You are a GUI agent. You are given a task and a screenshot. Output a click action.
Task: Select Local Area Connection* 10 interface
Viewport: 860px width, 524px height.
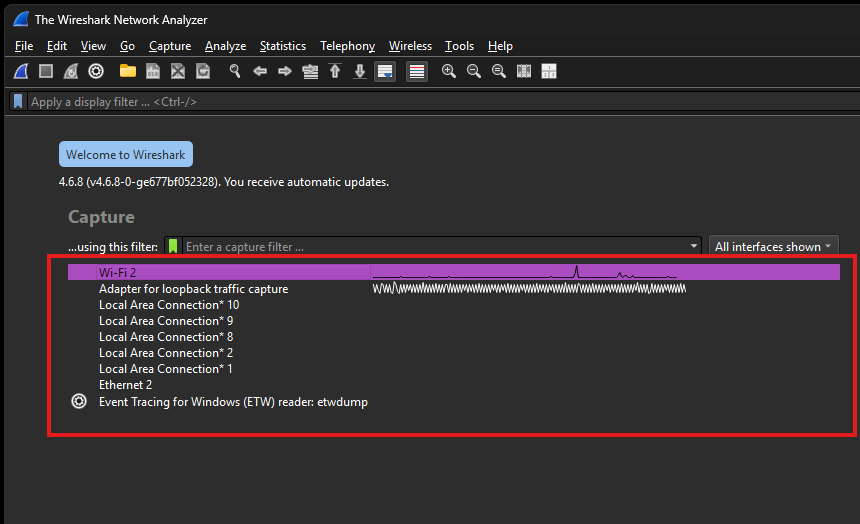point(454,305)
